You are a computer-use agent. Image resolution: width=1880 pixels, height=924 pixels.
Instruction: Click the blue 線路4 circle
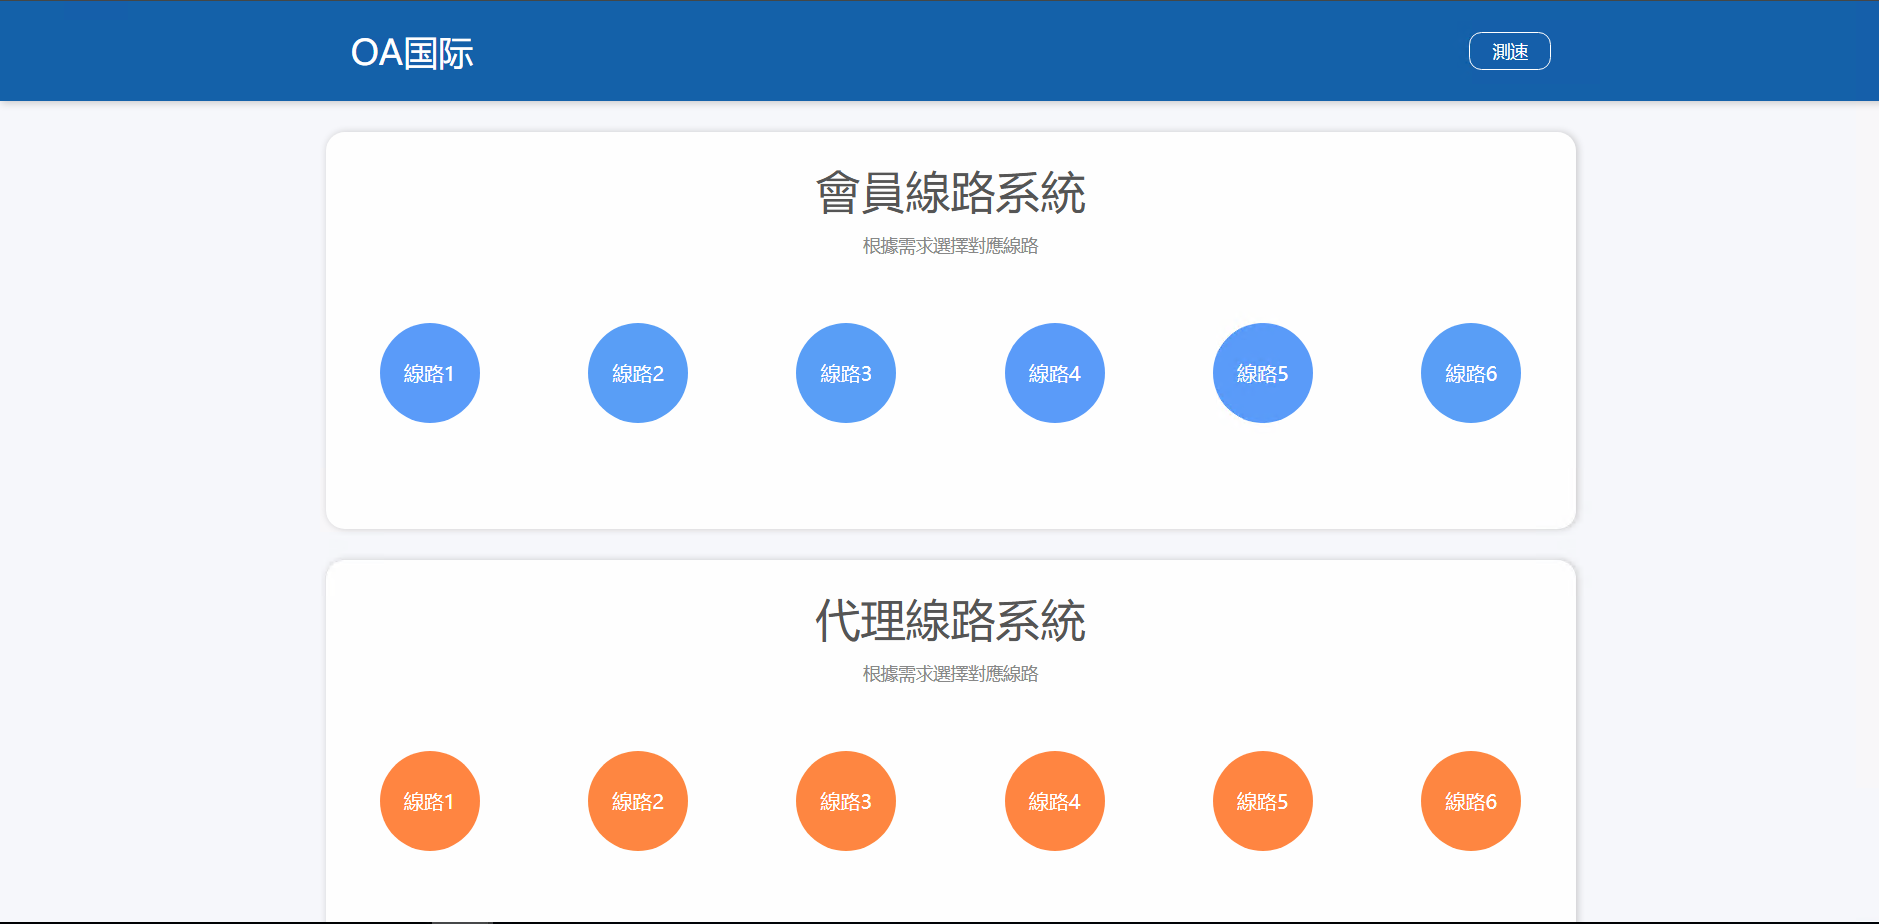[1054, 372]
